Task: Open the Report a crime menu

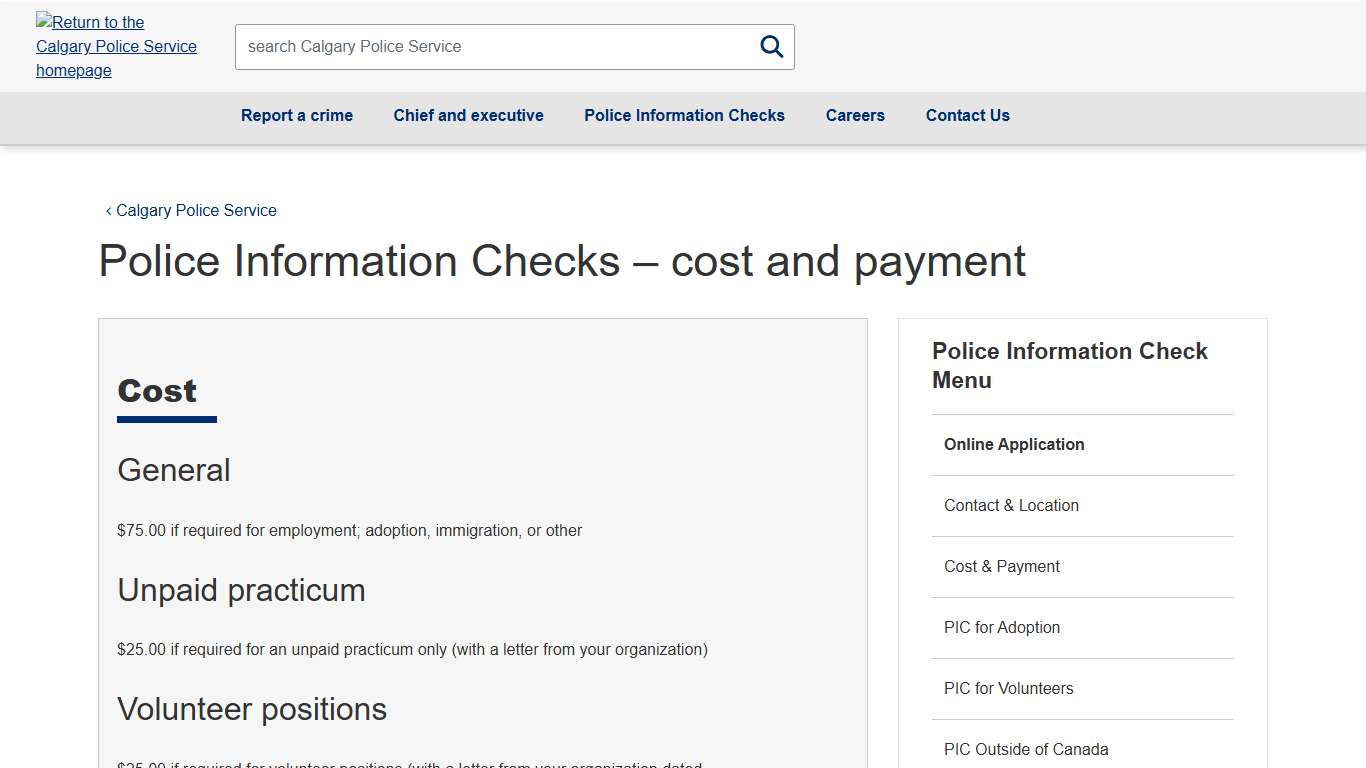Action: pyautogui.click(x=296, y=115)
